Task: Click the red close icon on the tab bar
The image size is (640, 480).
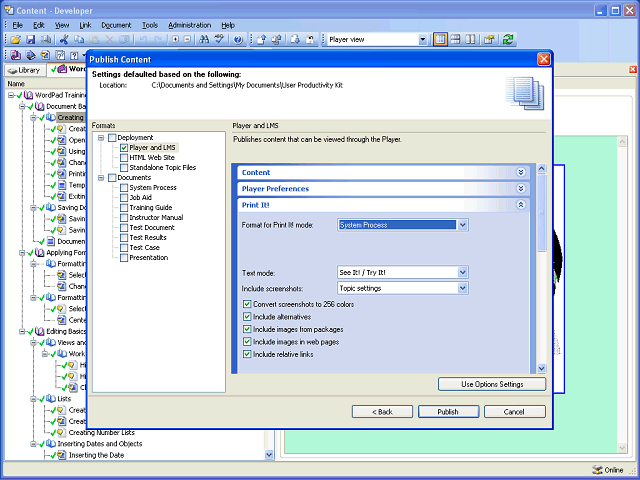Action: coord(633,69)
